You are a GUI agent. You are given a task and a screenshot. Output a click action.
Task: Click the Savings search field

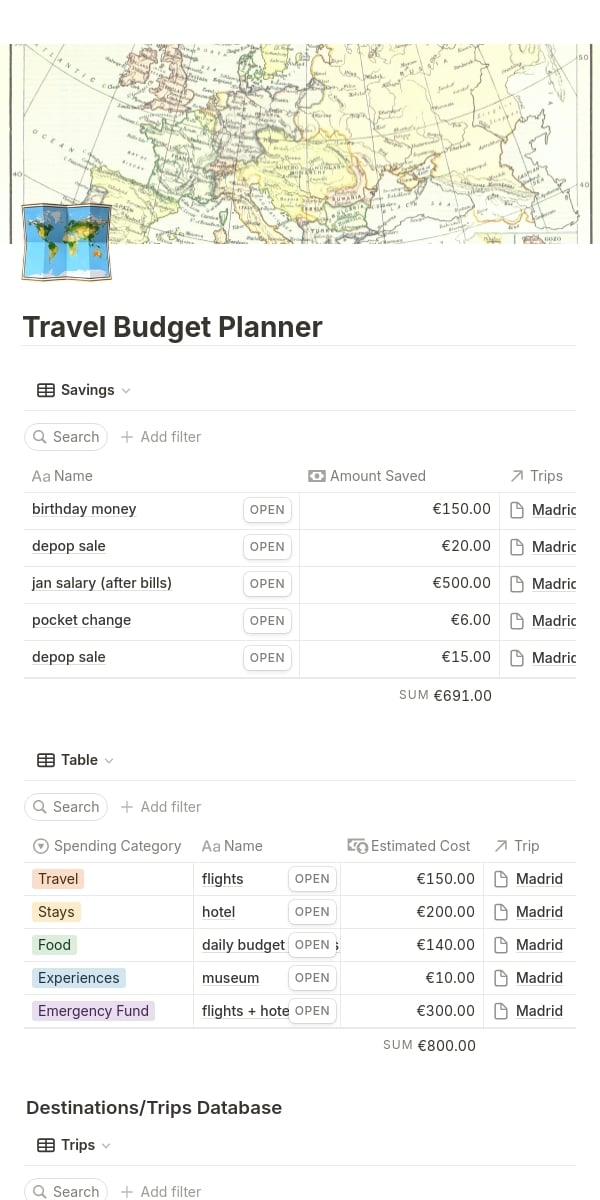point(66,437)
